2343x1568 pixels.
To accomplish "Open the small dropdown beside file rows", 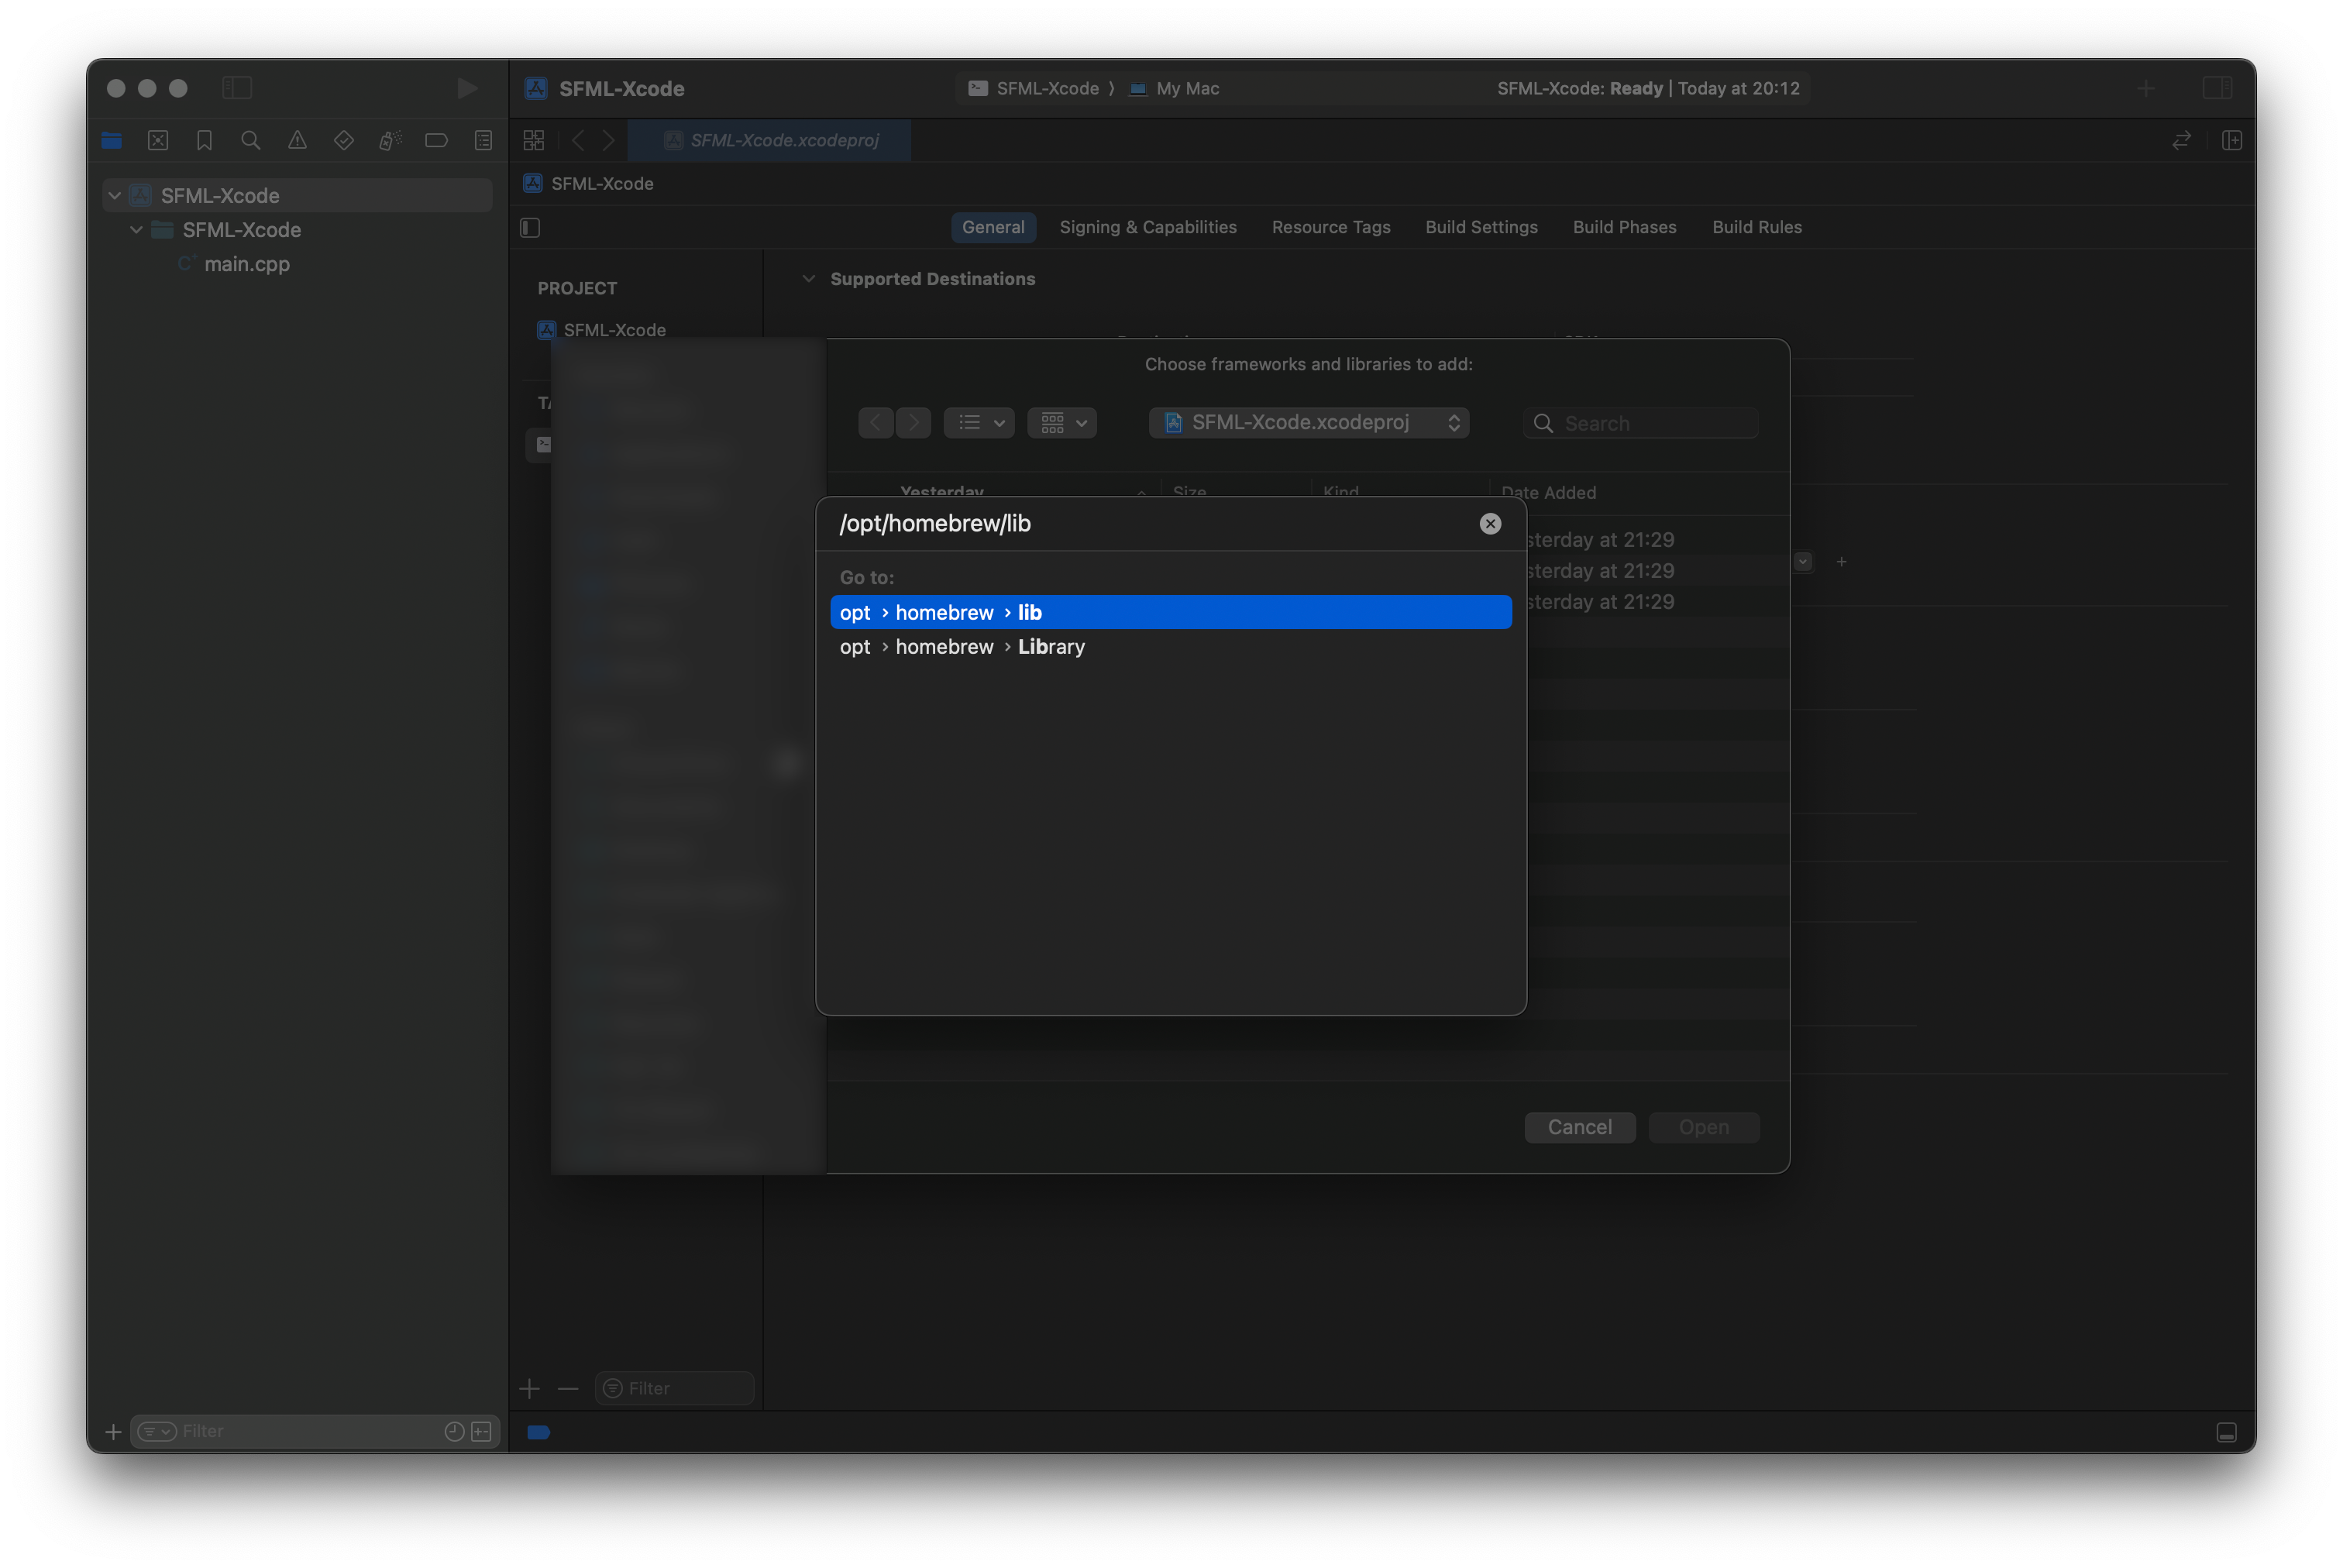I will (1802, 561).
